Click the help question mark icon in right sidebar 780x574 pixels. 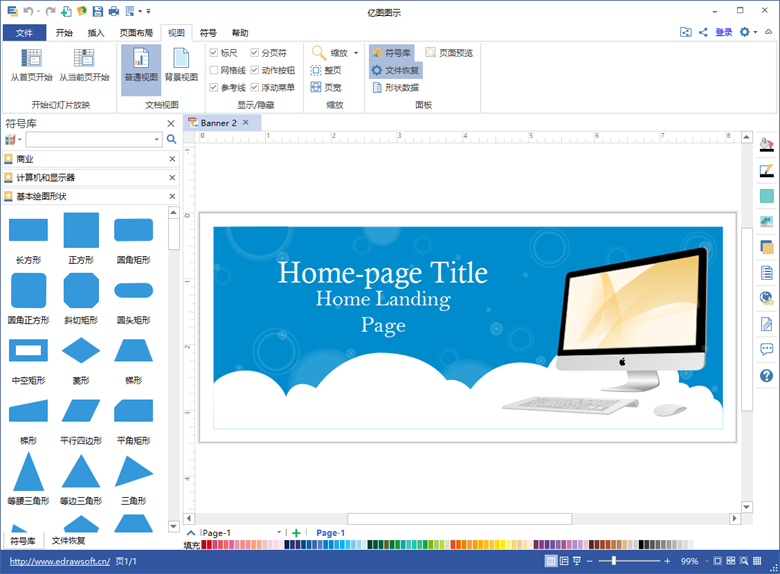766,376
